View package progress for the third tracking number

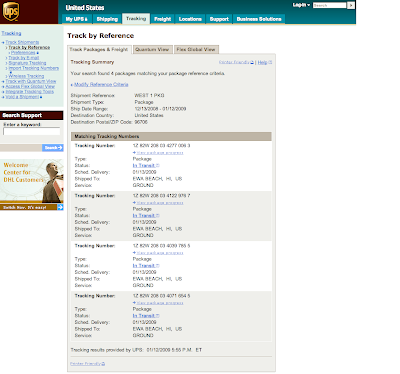click(x=159, y=253)
